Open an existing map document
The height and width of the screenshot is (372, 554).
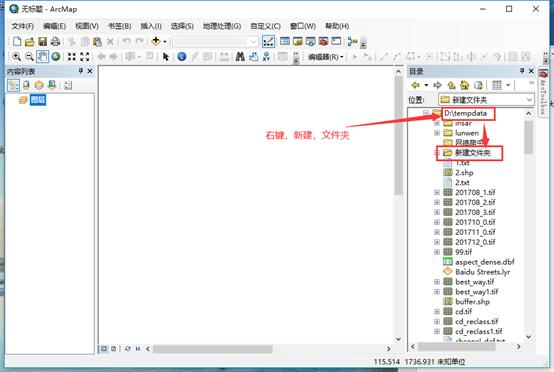point(30,41)
